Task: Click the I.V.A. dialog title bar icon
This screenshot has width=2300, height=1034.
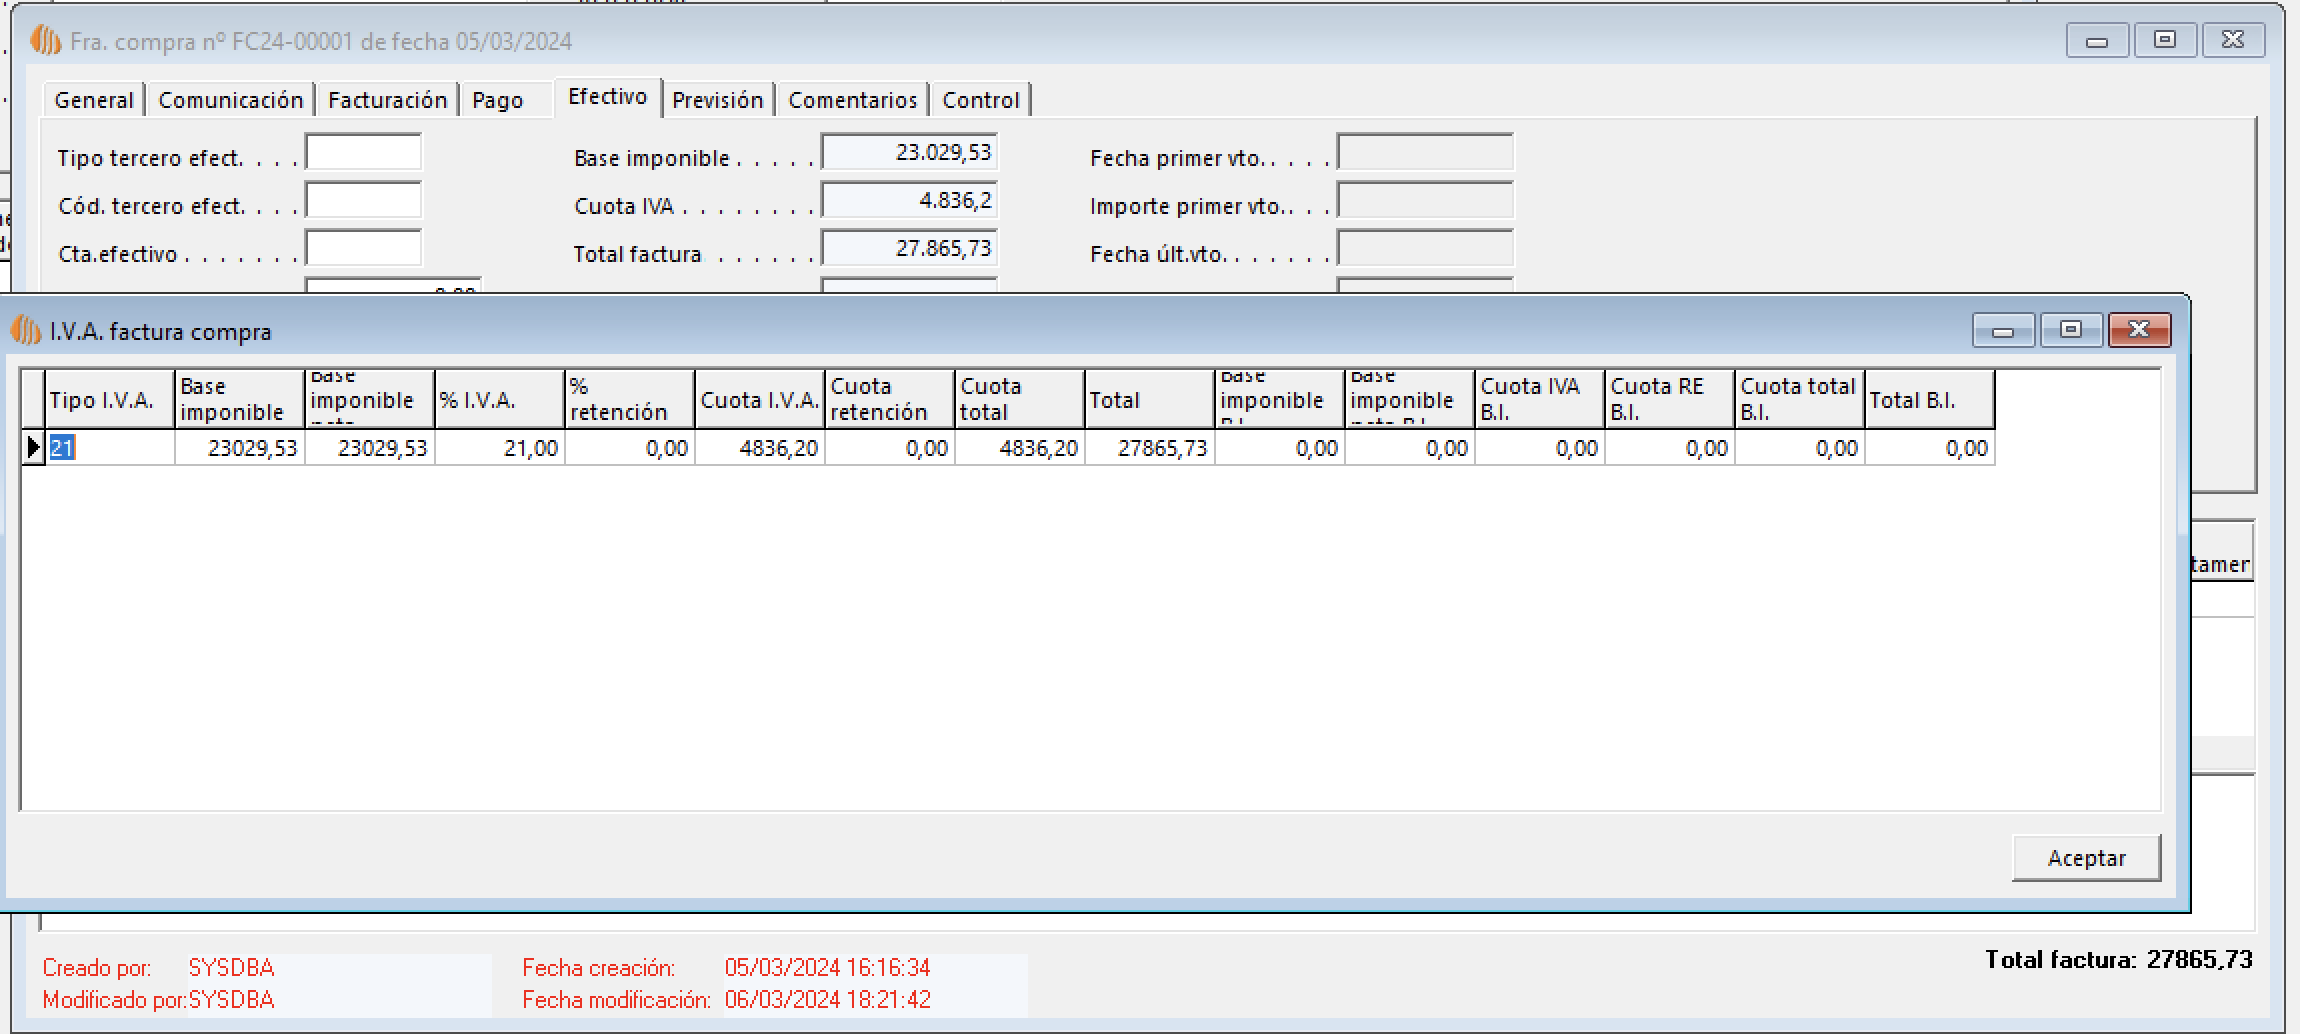Action: (x=25, y=330)
